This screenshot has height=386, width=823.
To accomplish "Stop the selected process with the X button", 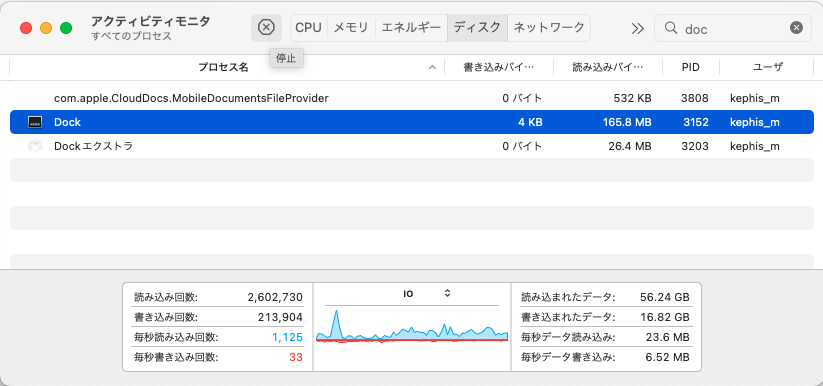I will pyautogui.click(x=266, y=27).
